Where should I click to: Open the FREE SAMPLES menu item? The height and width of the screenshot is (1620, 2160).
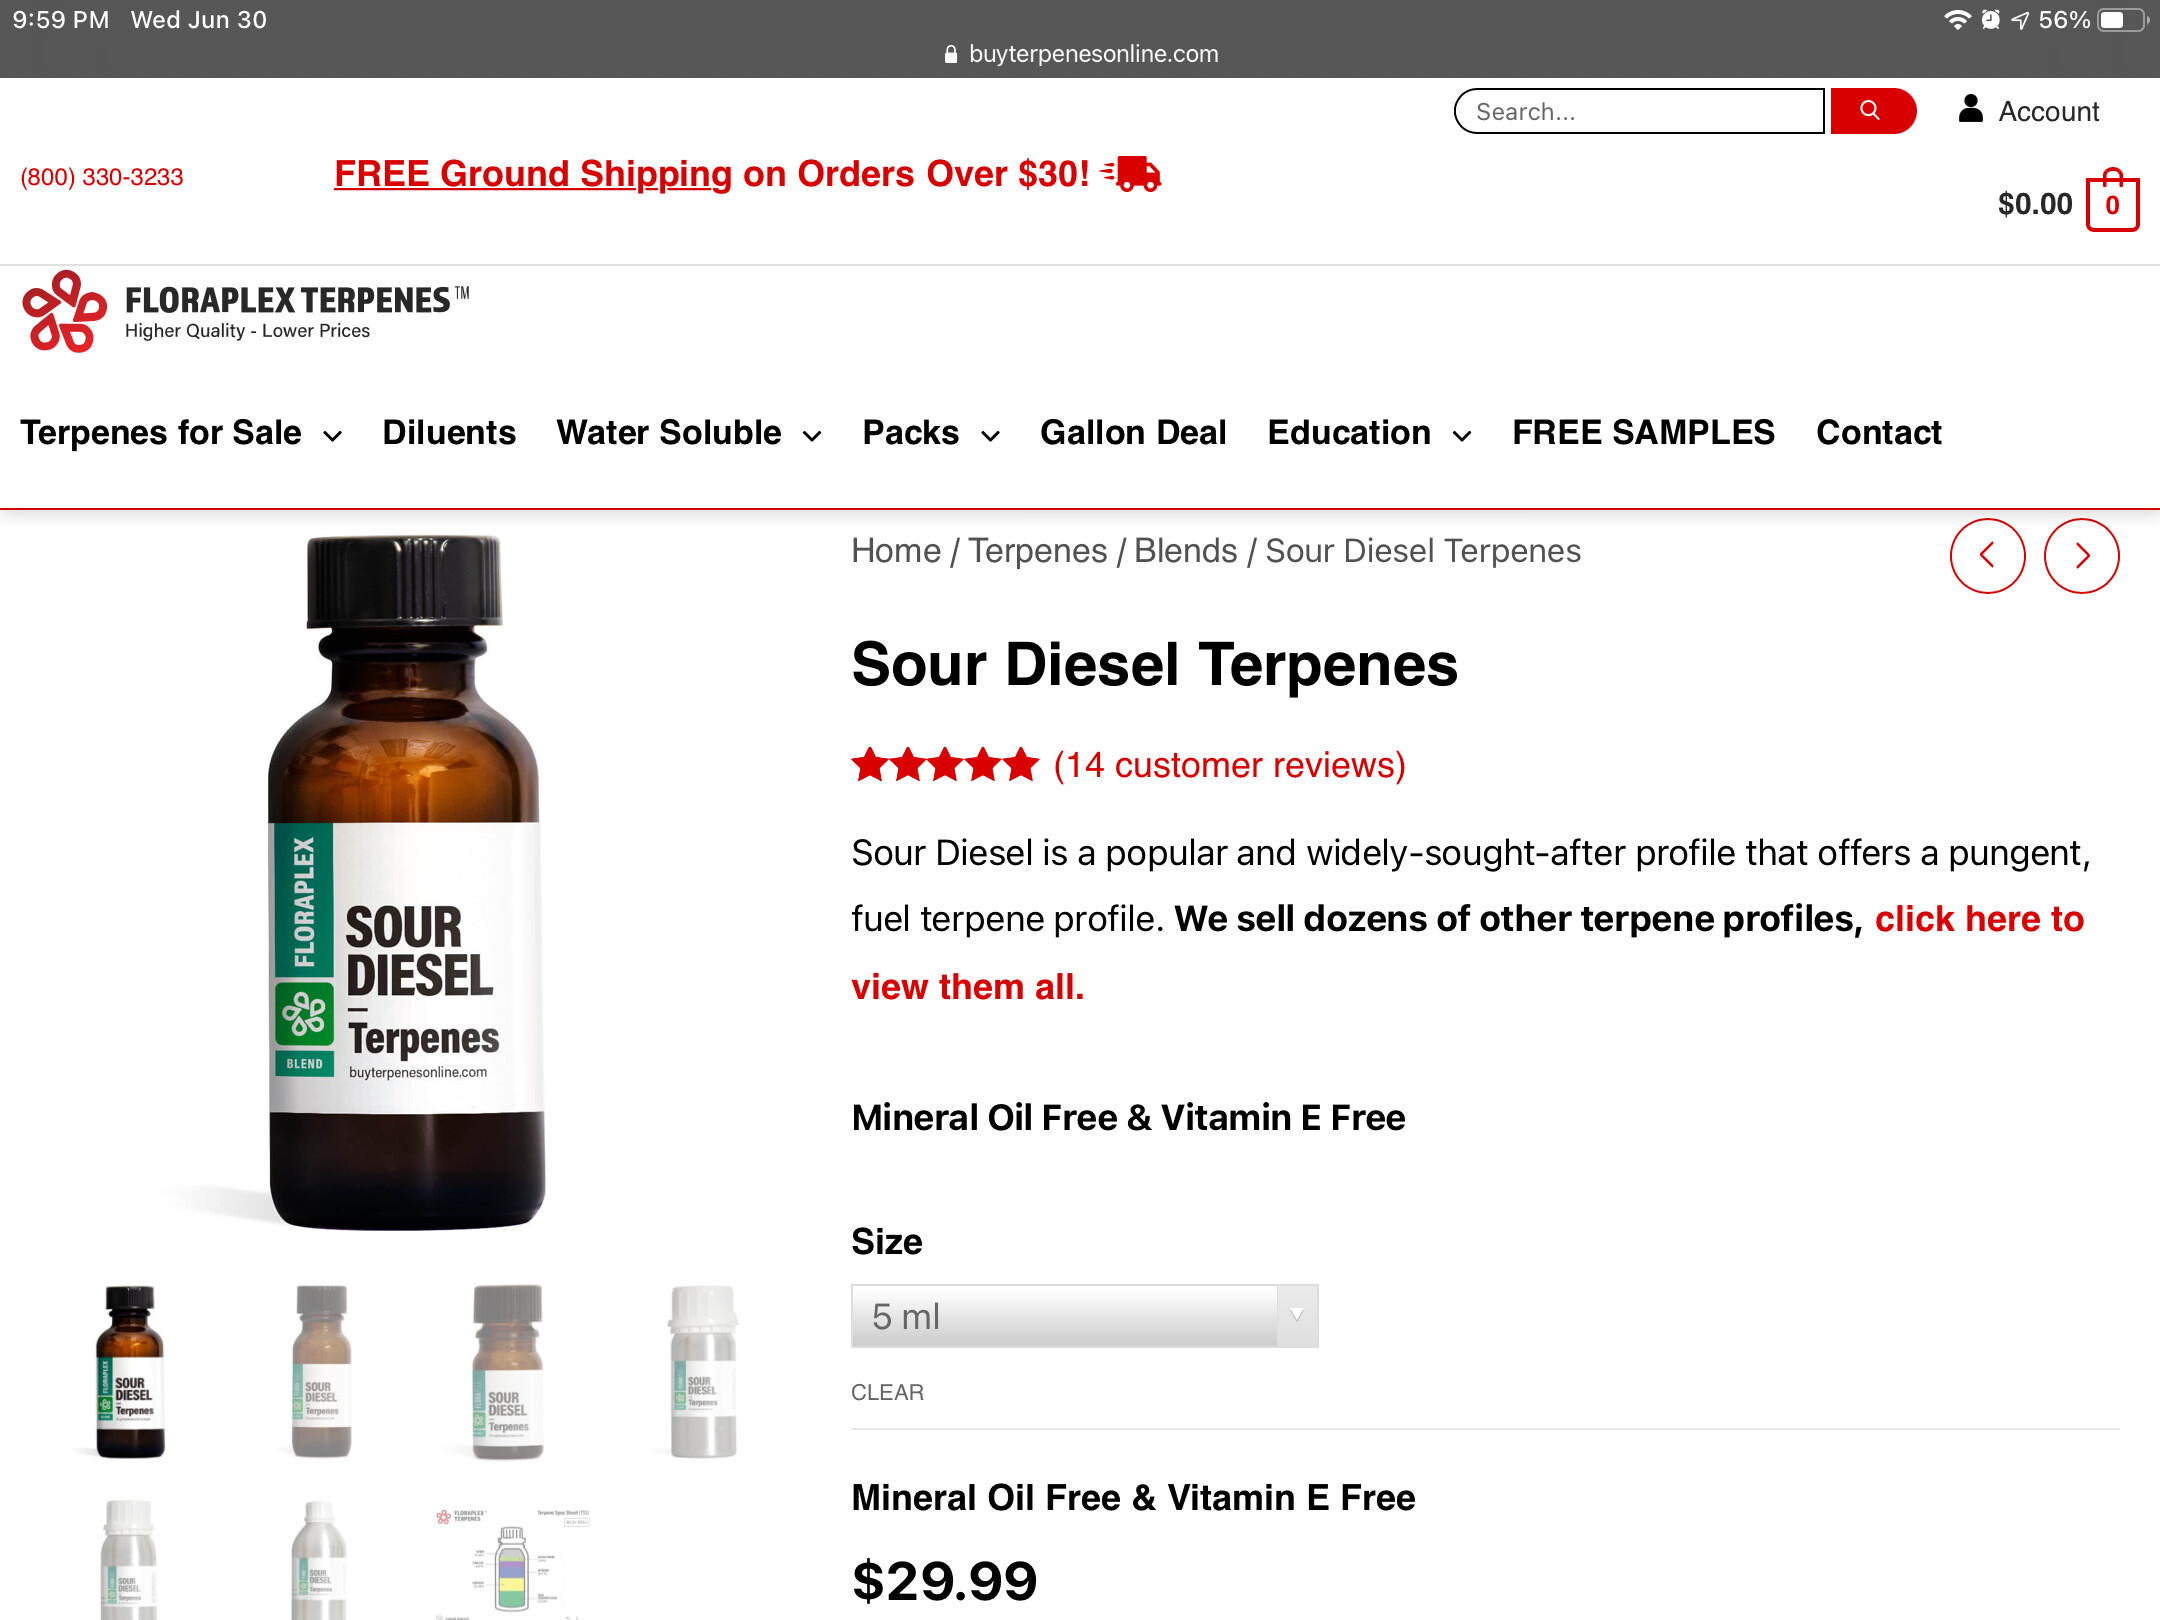point(1643,433)
